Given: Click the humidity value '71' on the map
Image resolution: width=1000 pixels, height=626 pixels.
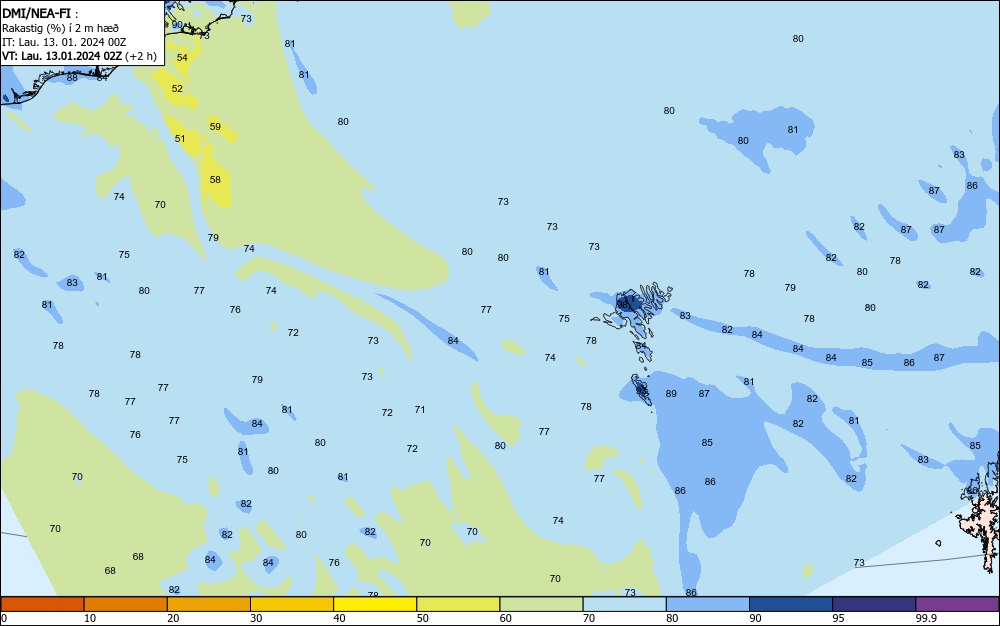Looking at the screenshot, I should point(420,410).
